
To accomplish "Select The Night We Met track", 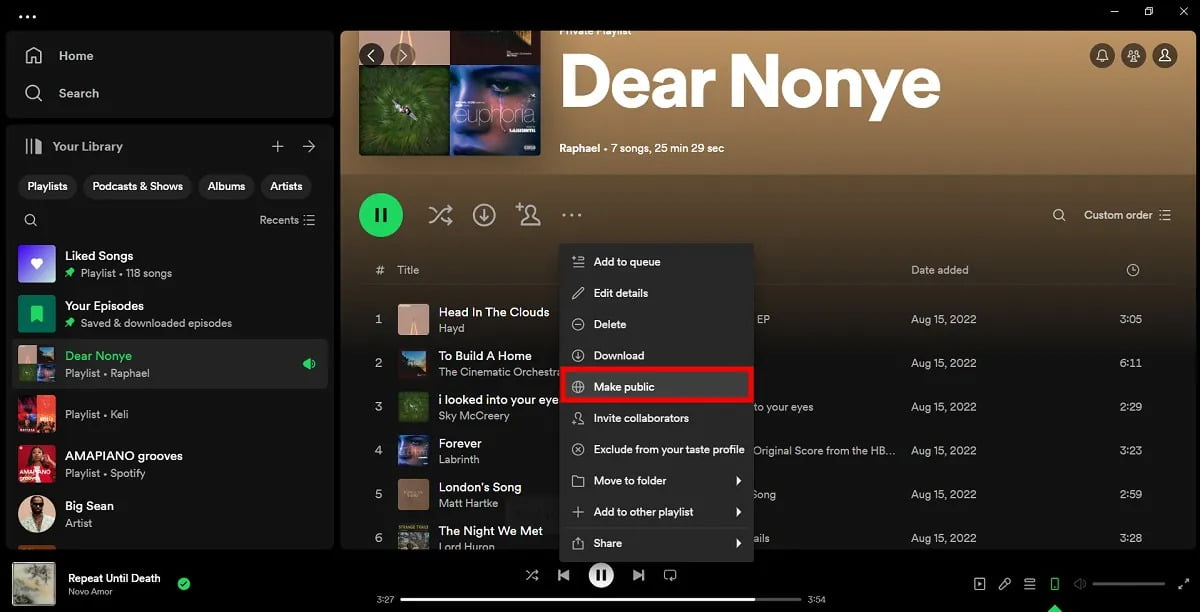I will tap(491, 531).
